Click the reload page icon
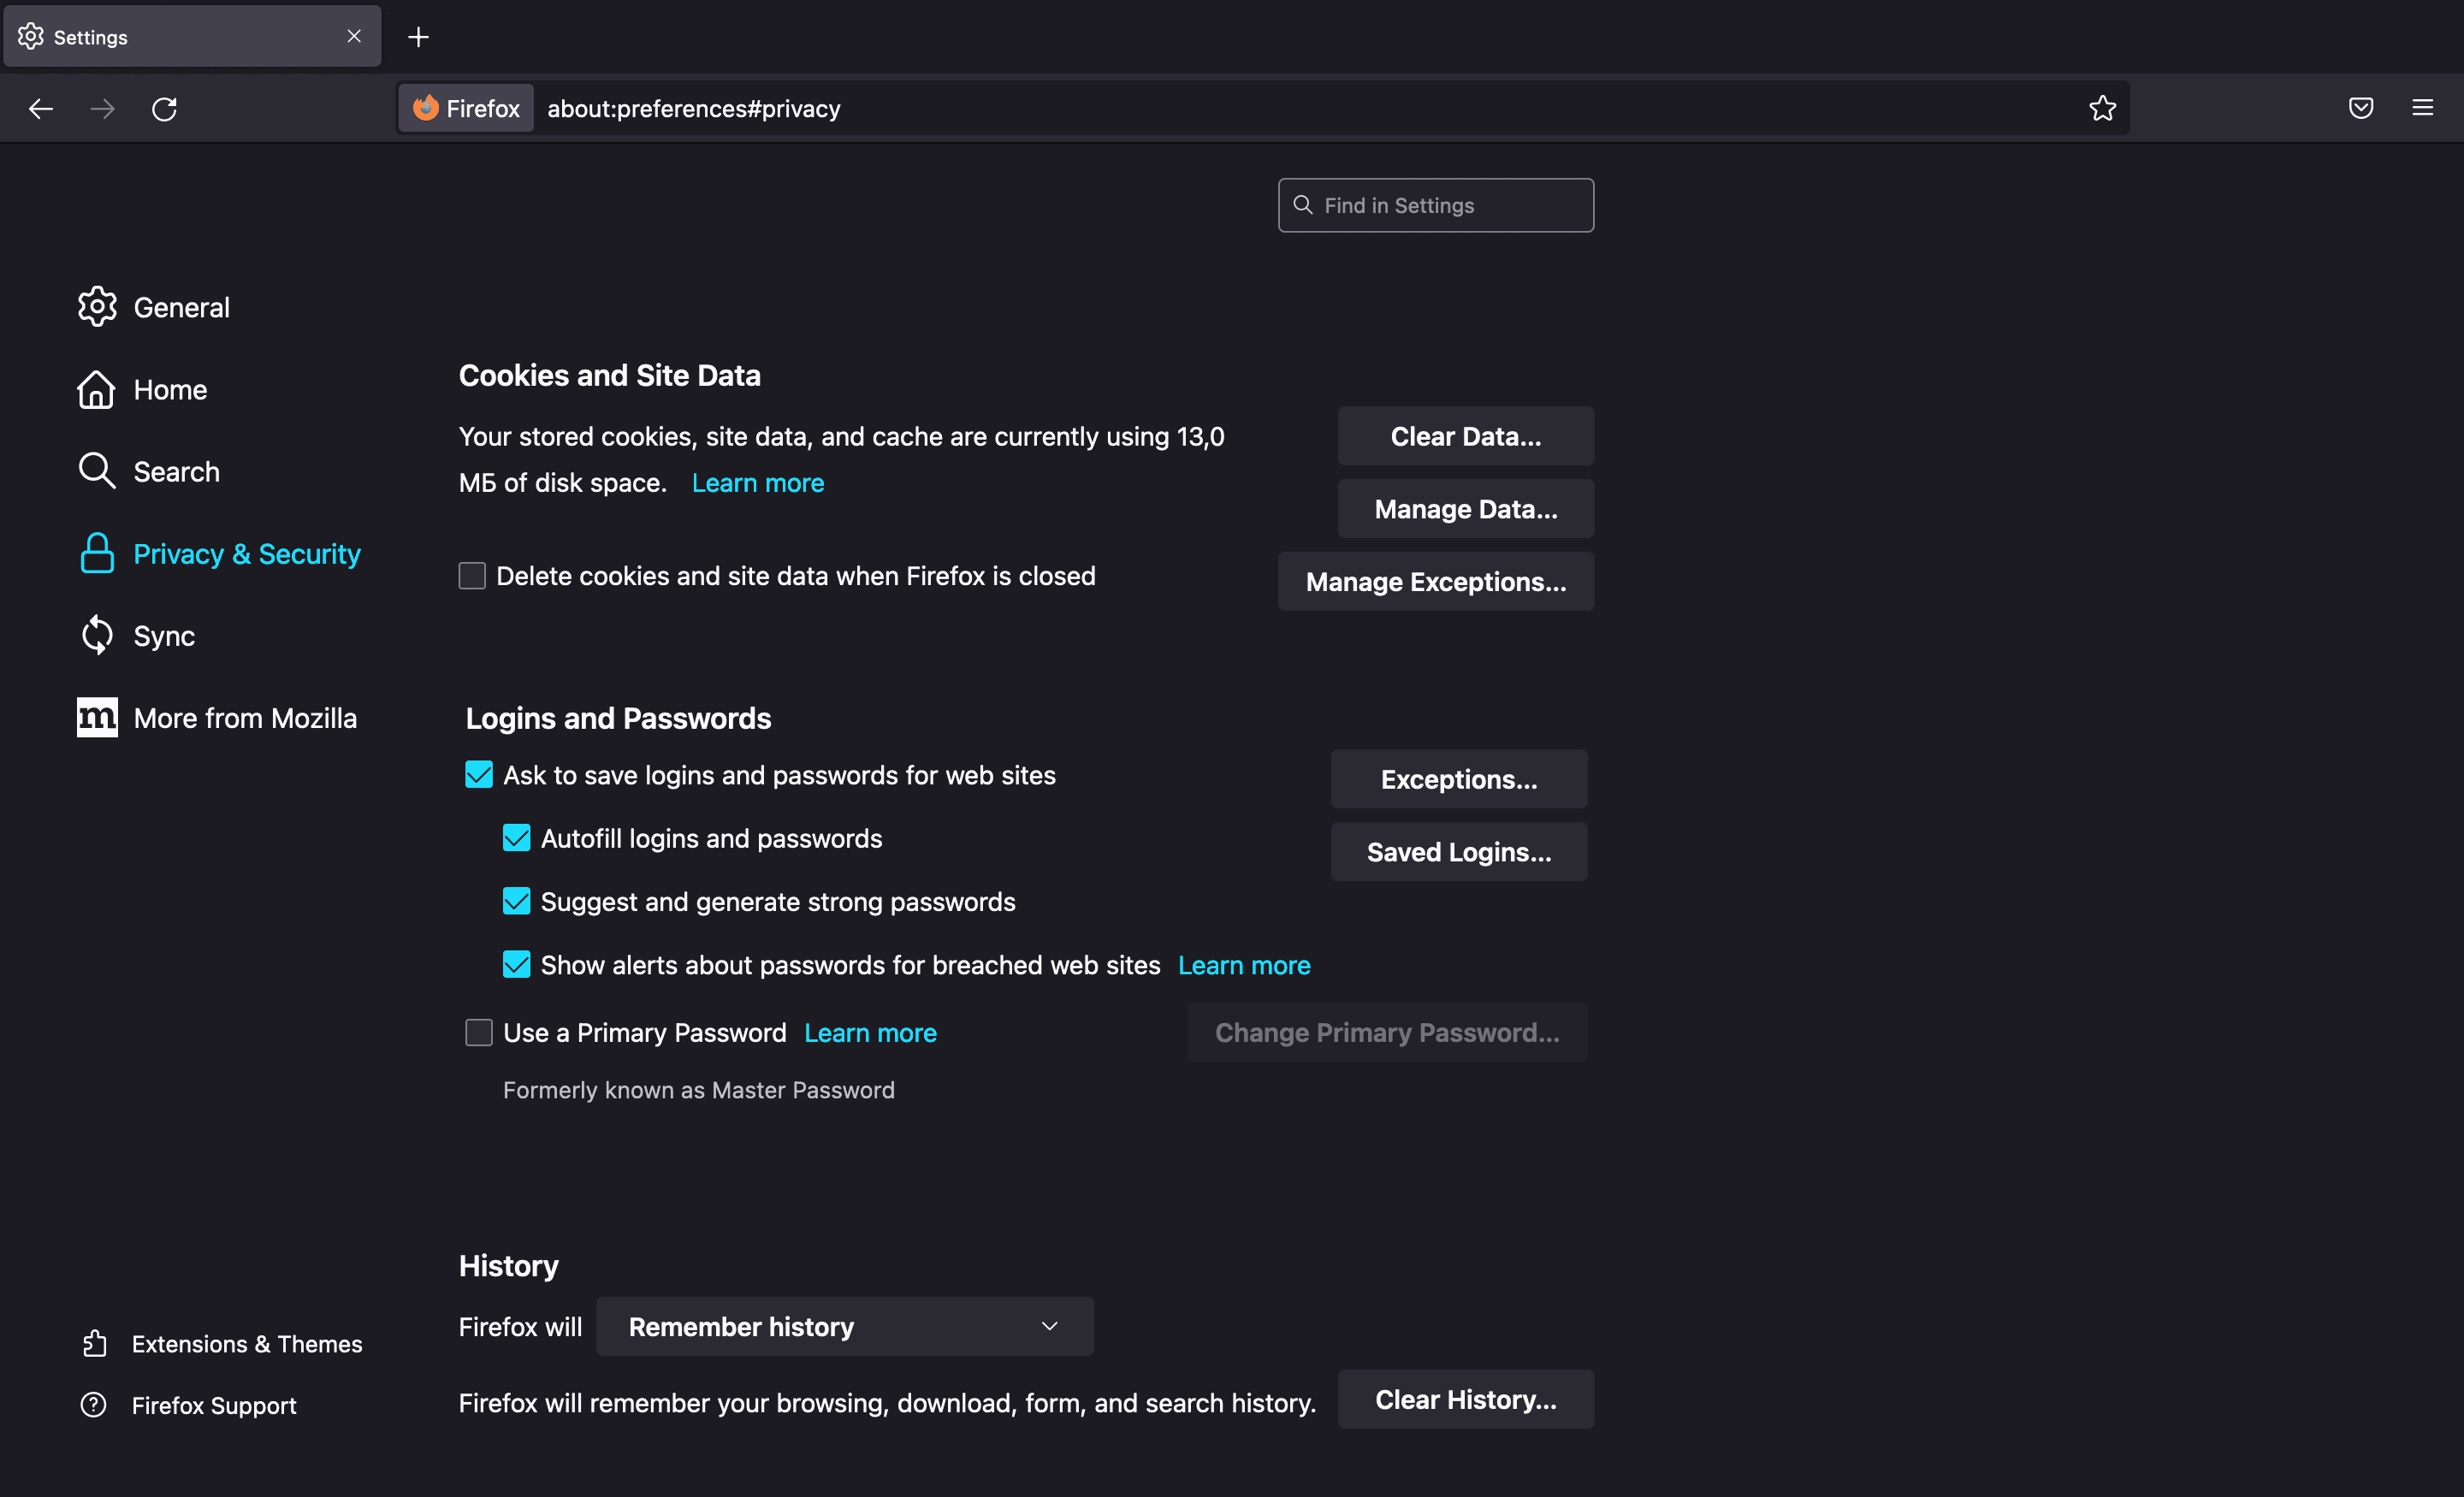 coord(164,108)
